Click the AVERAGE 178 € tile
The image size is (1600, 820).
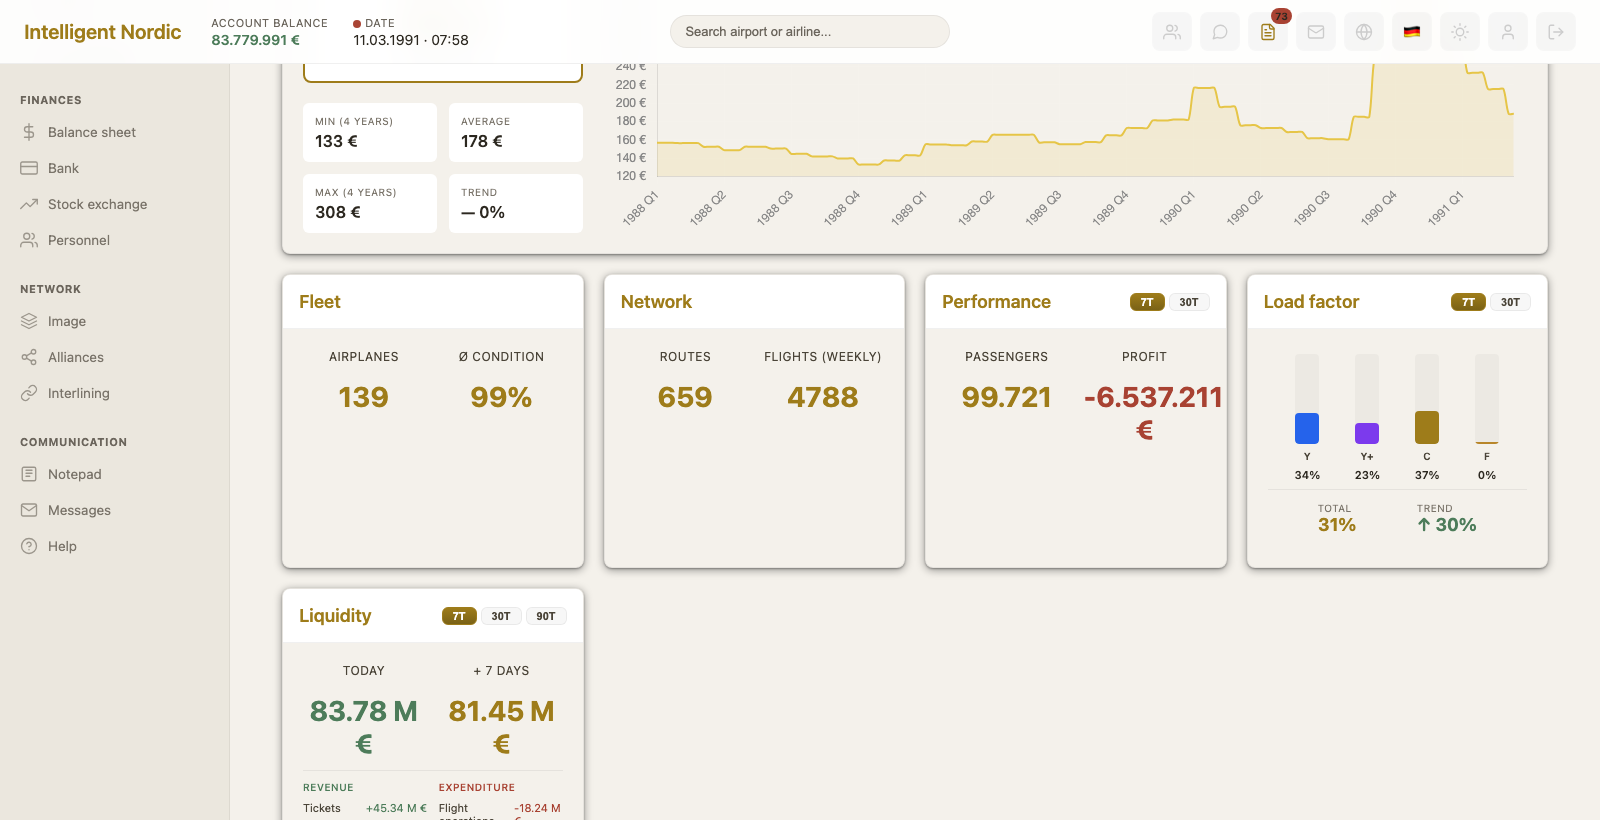pyautogui.click(x=516, y=132)
